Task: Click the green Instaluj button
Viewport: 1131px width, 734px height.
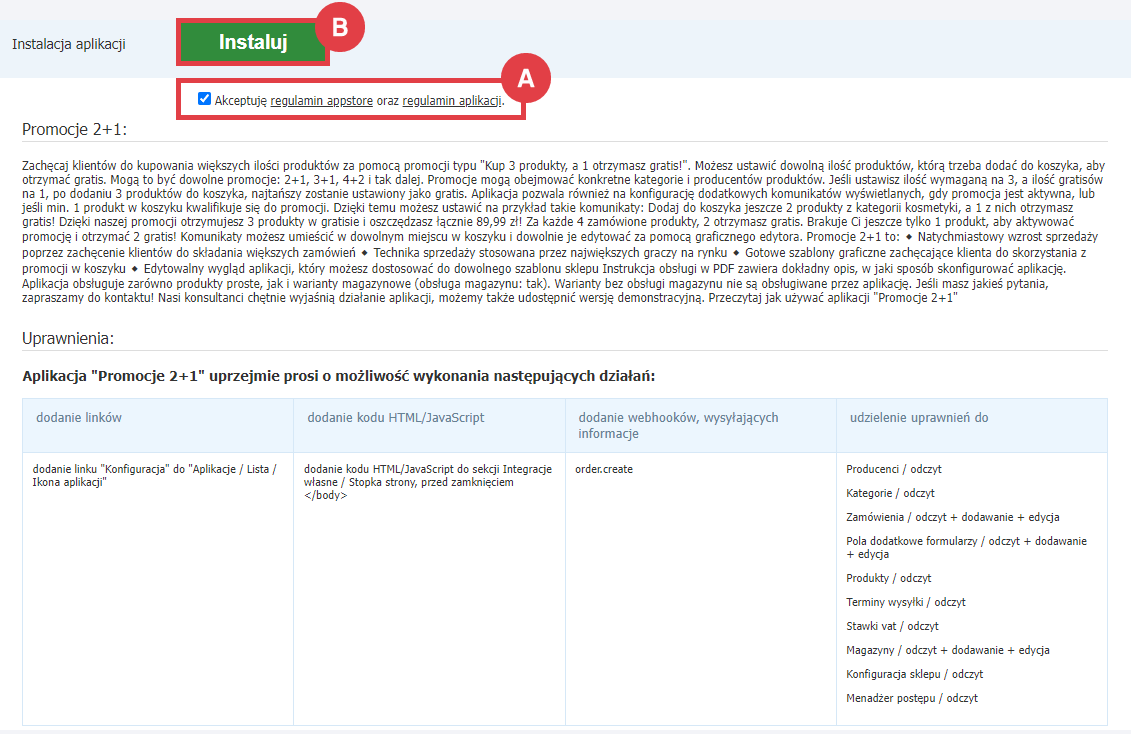Action: click(253, 43)
